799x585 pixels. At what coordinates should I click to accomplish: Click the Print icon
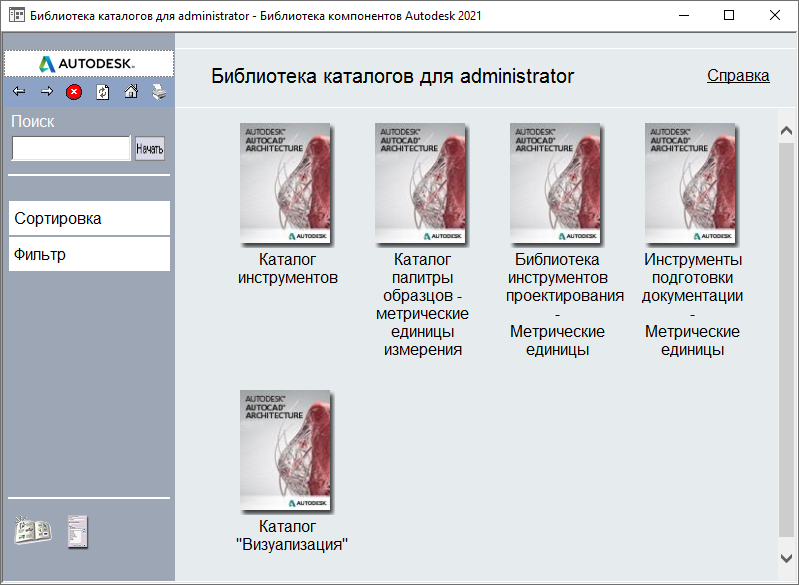point(159,92)
